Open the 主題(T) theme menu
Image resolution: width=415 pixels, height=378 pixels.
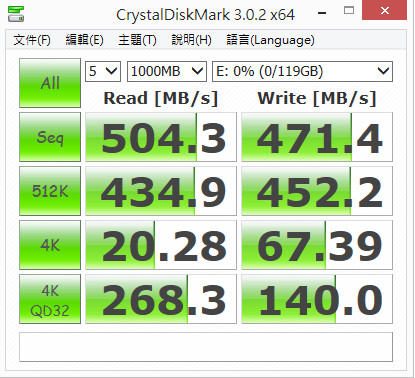(137, 40)
